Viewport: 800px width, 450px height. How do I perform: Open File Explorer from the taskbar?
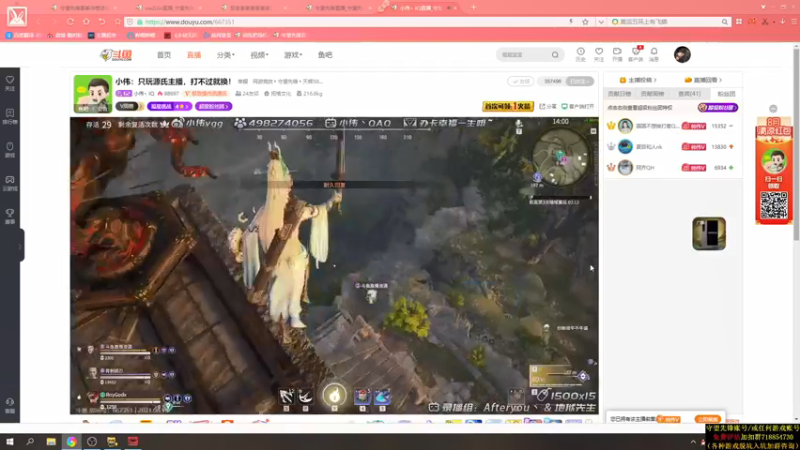coord(51,442)
